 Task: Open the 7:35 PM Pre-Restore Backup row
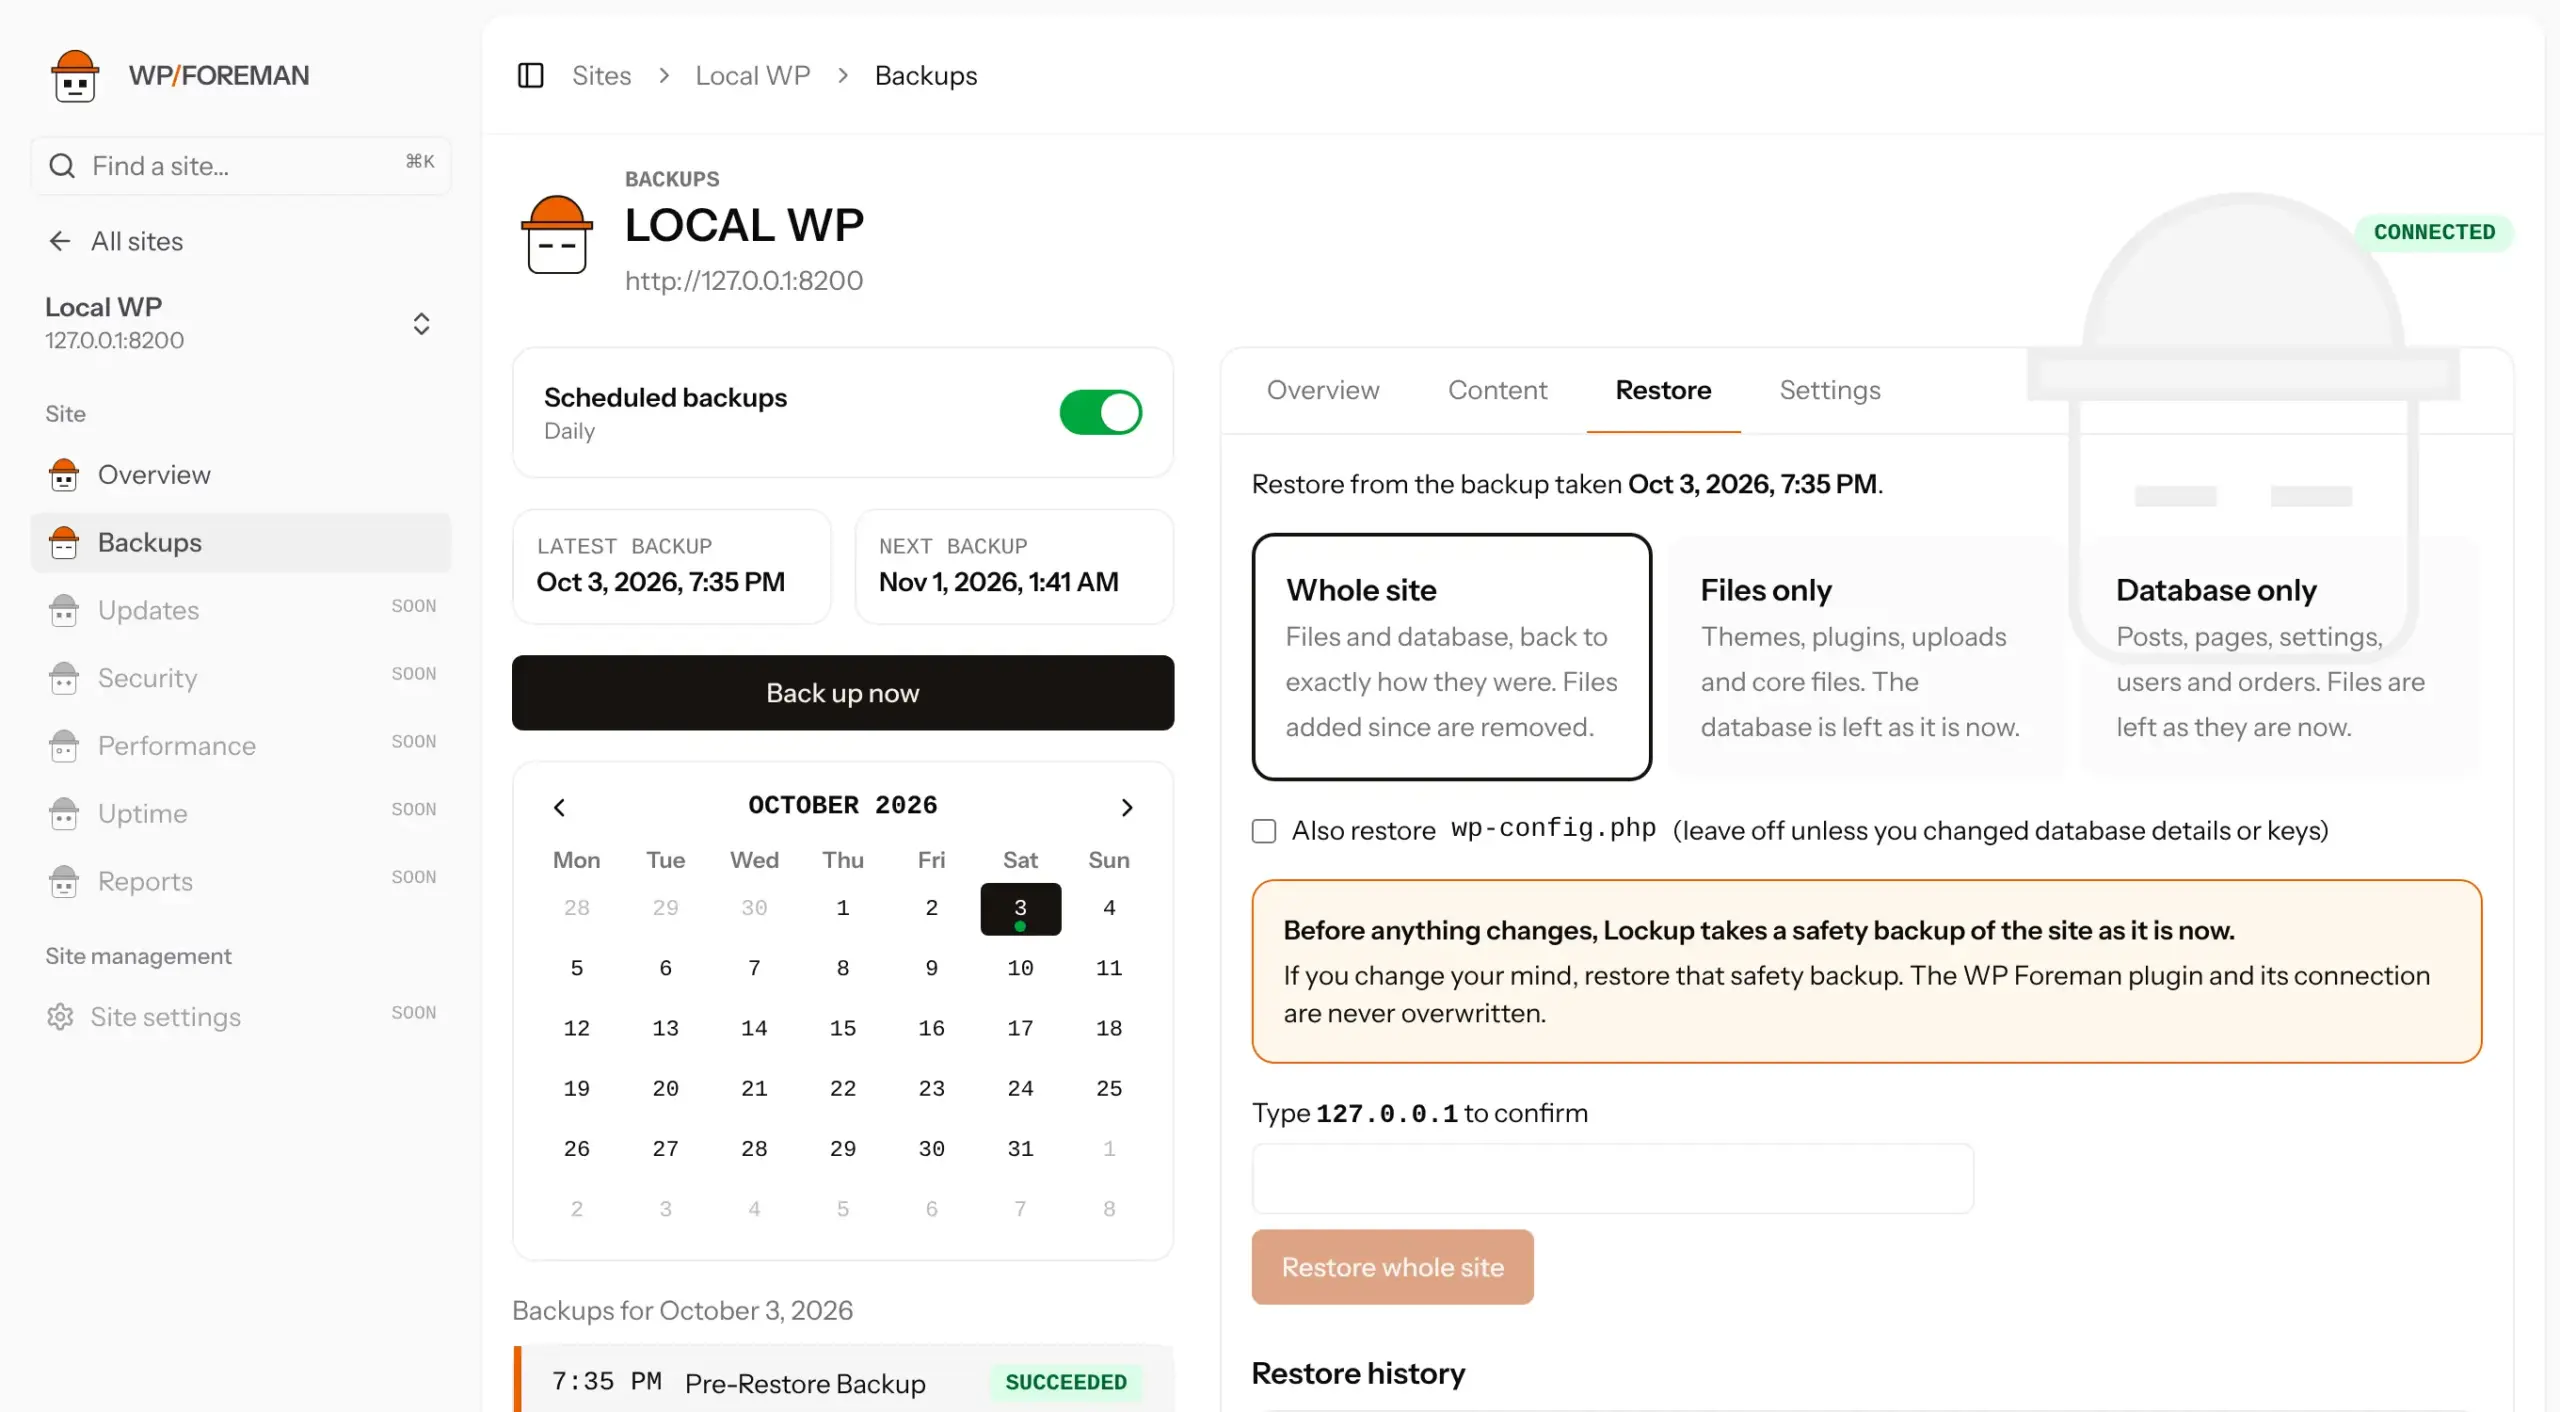tap(844, 1381)
